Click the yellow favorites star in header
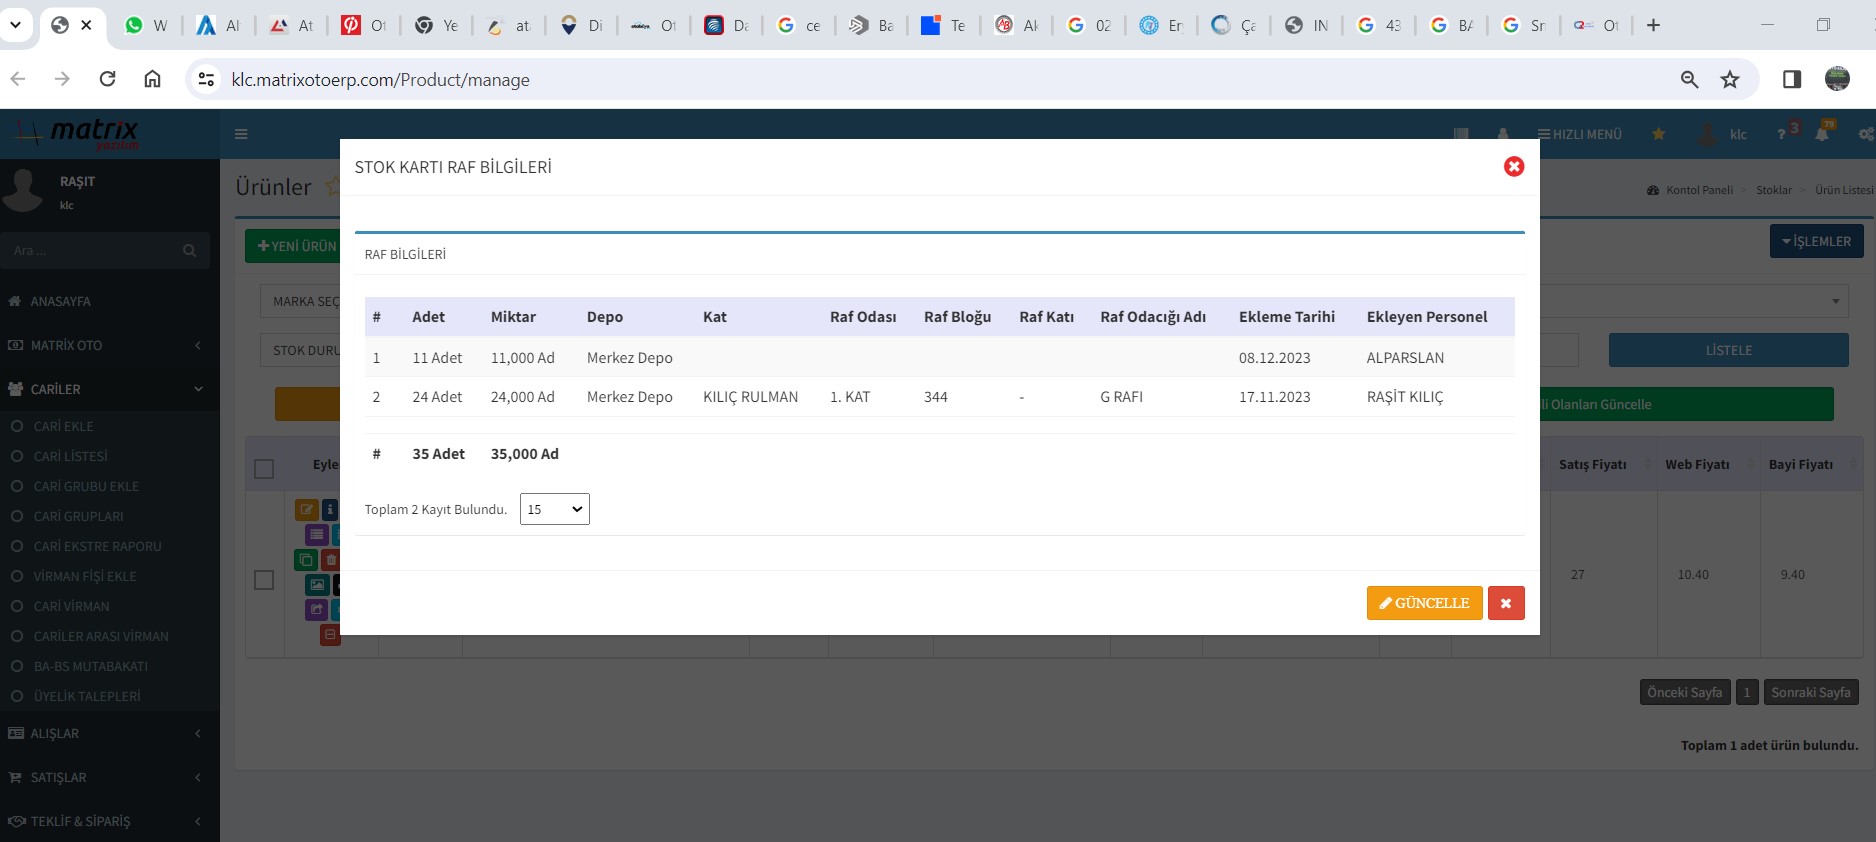Screen dimensions: 1876x842 click(x=1658, y=134)
